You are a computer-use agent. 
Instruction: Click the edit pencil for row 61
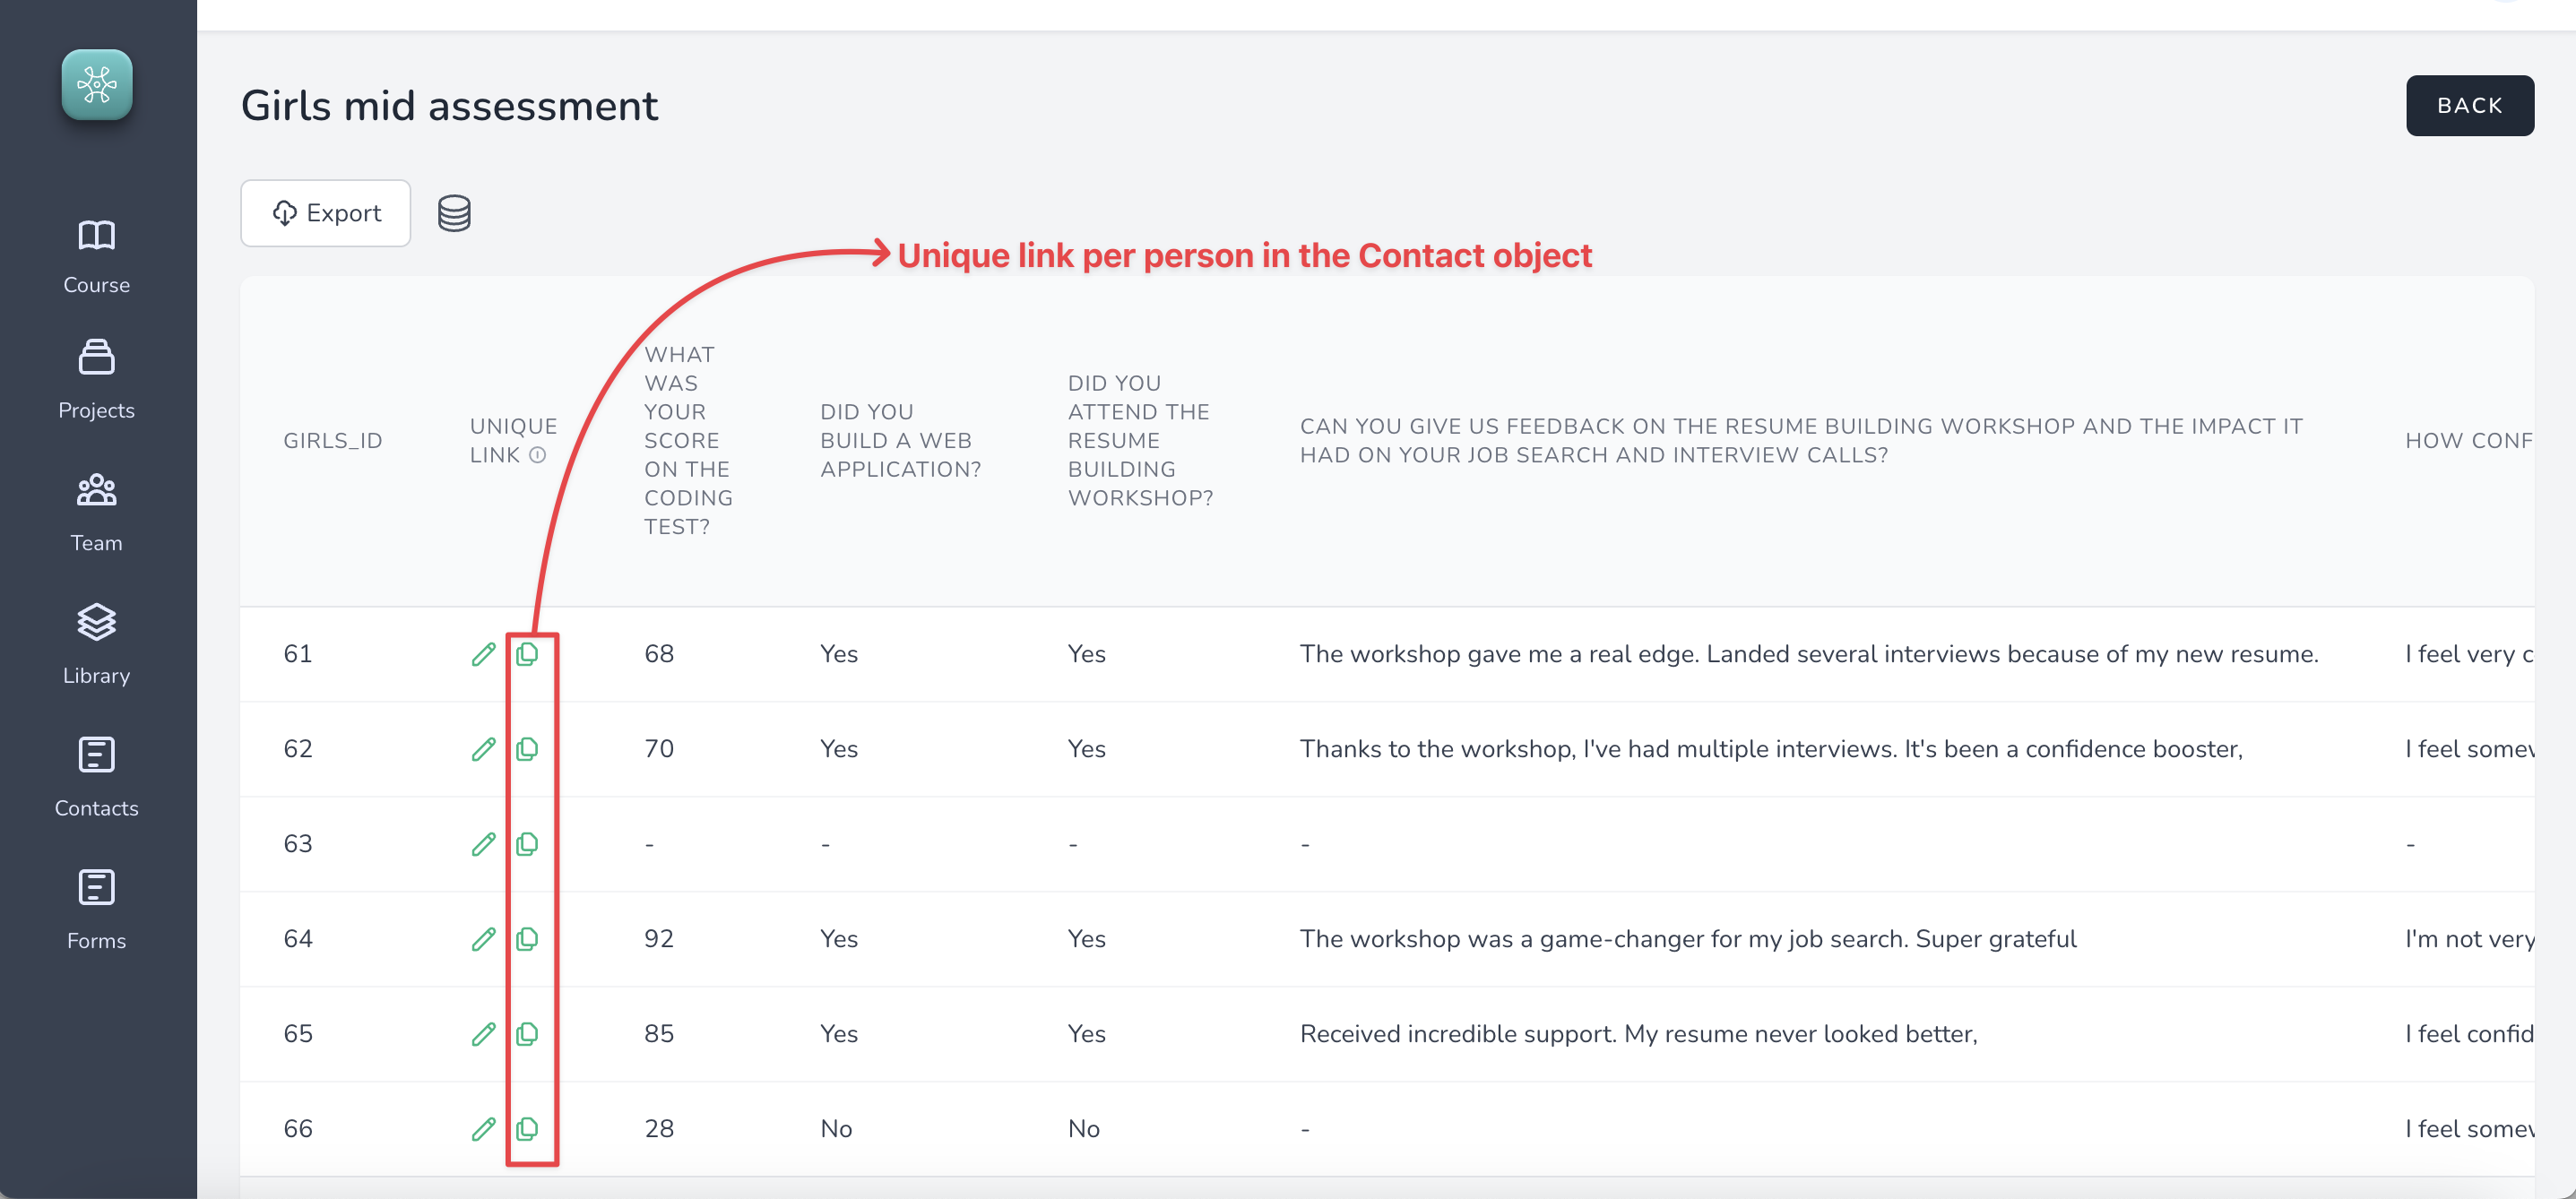[484, 654]
